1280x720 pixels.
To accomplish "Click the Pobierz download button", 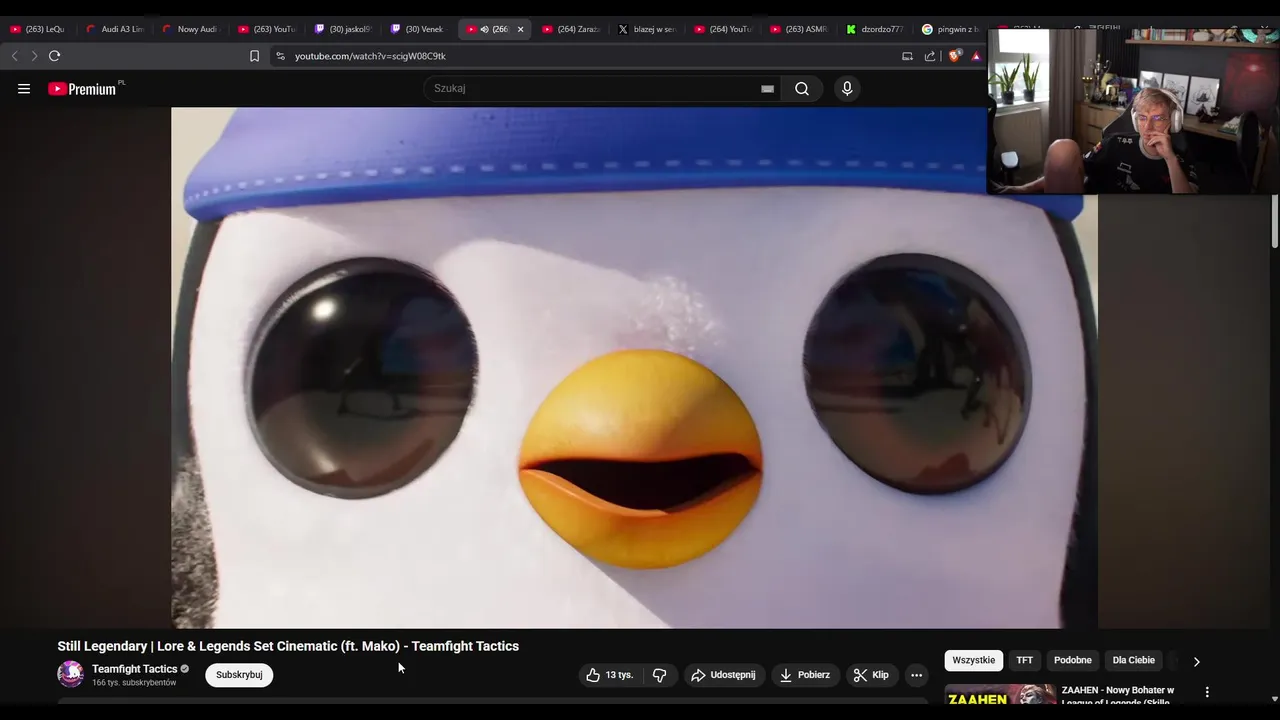I will point(806,675).
